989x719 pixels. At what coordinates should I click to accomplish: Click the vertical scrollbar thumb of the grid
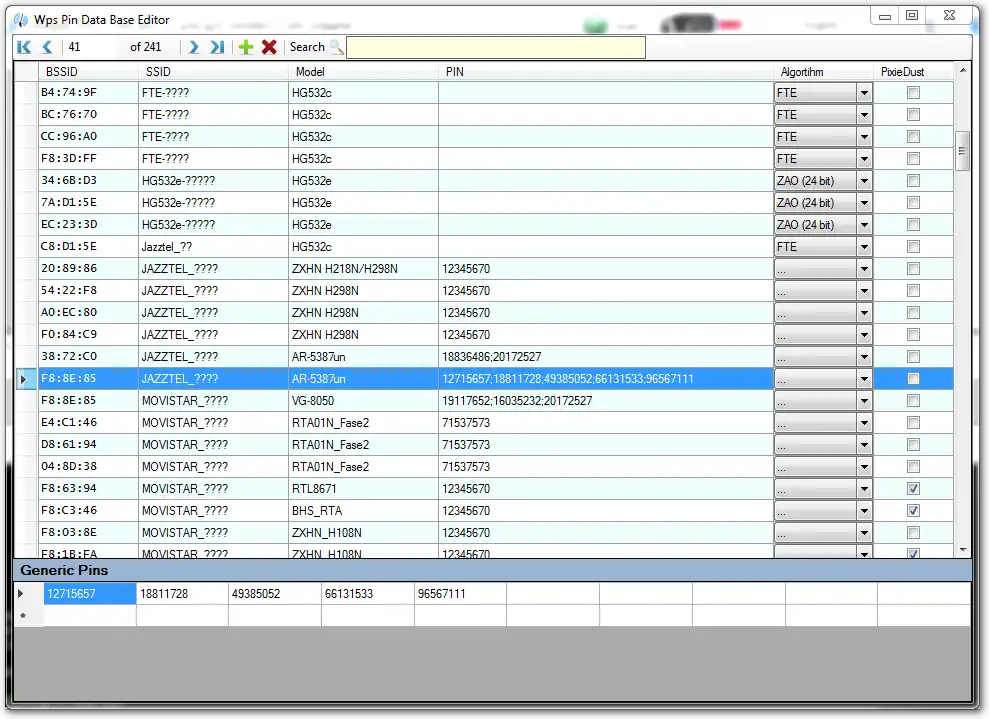pyautogui.click(x=963, y=151)
